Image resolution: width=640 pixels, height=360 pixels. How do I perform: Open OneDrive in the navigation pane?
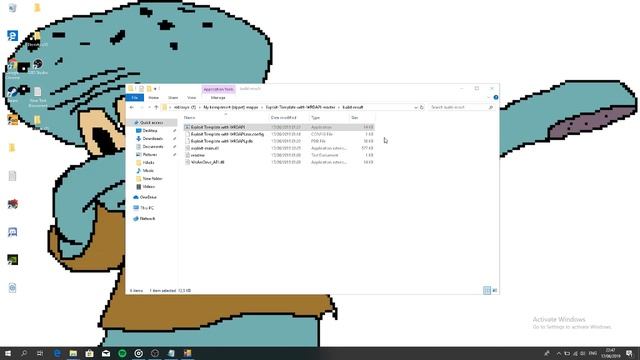click(x=148, y=197)
